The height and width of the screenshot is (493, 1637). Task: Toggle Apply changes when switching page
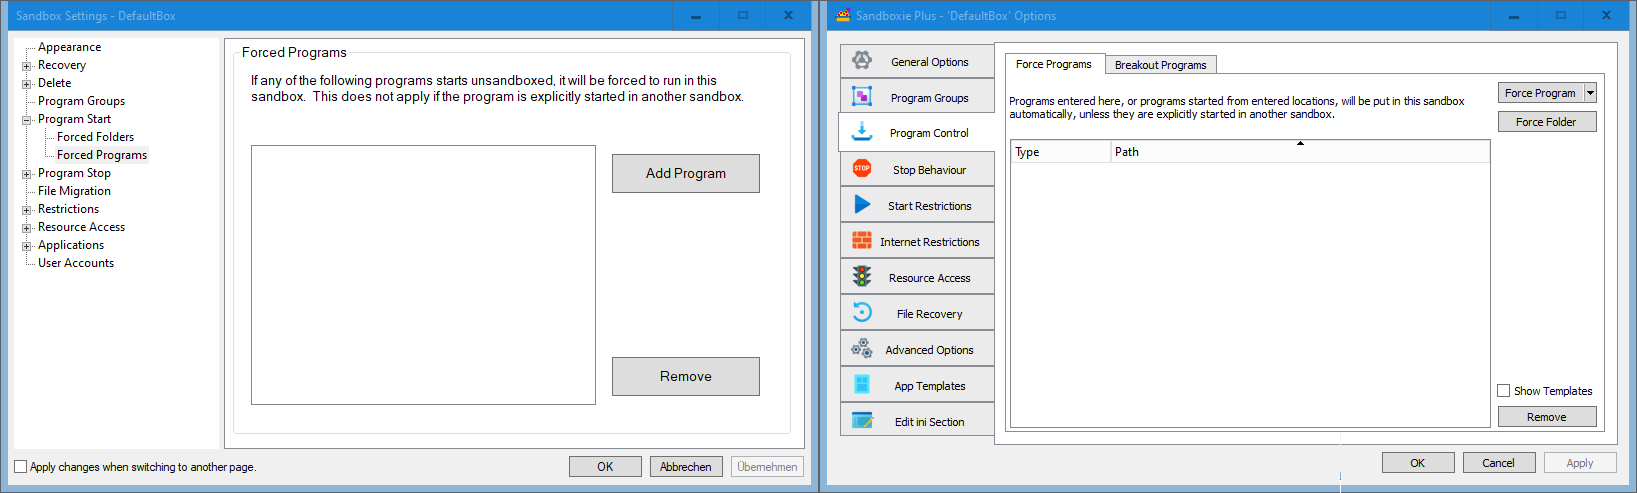[x=21, y=467]
